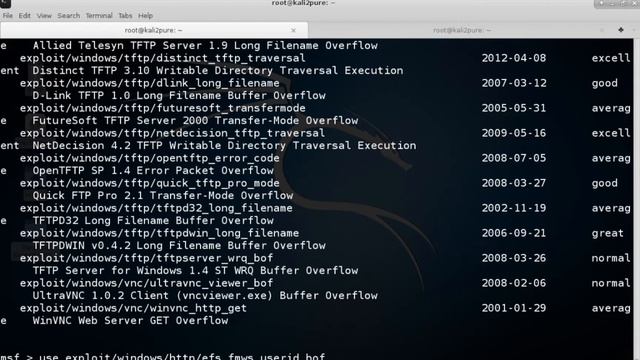
Task: Open the Help menu
Action: [x=145, y=16]
